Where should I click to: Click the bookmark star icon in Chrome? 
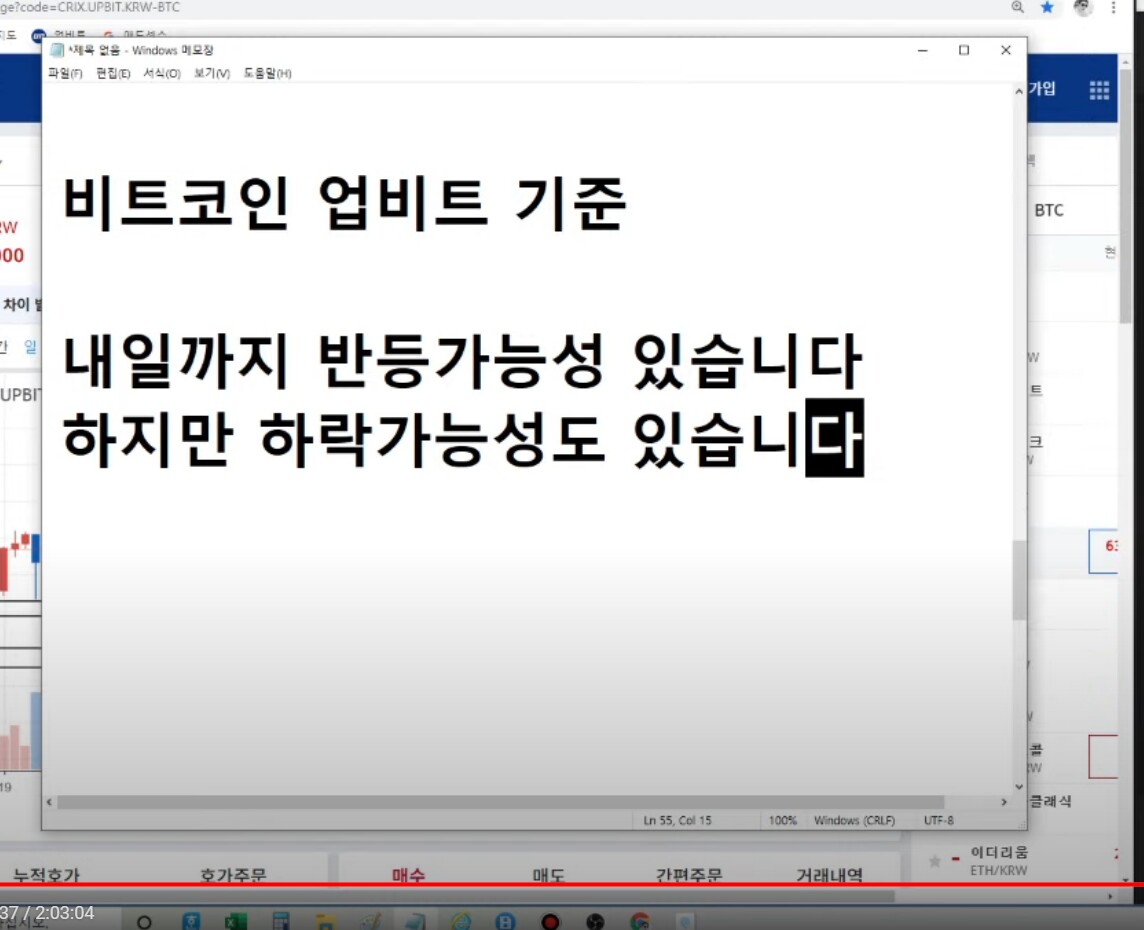click(x=1048, y=7)
